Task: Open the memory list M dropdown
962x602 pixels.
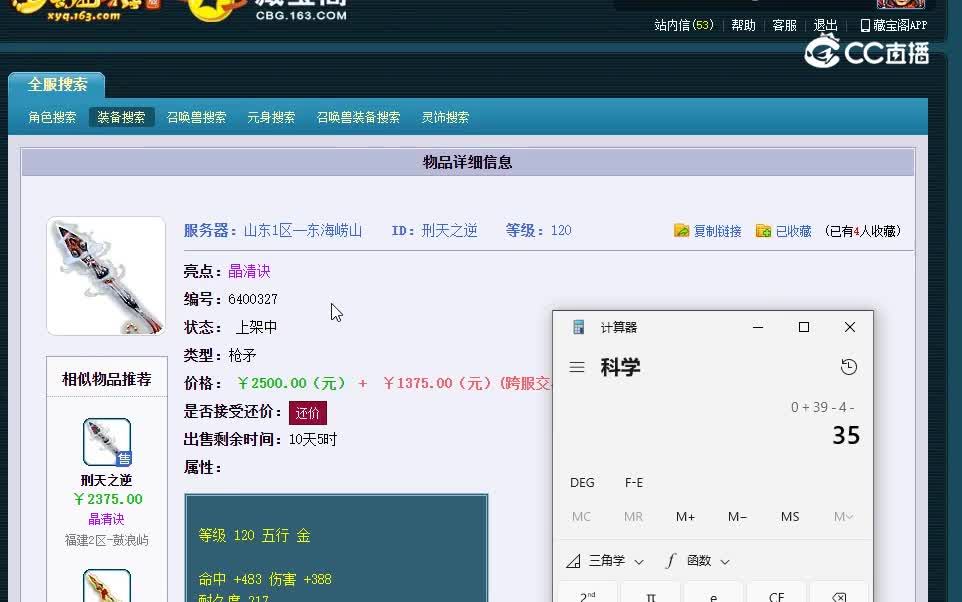Action: (x=843, y=517)
